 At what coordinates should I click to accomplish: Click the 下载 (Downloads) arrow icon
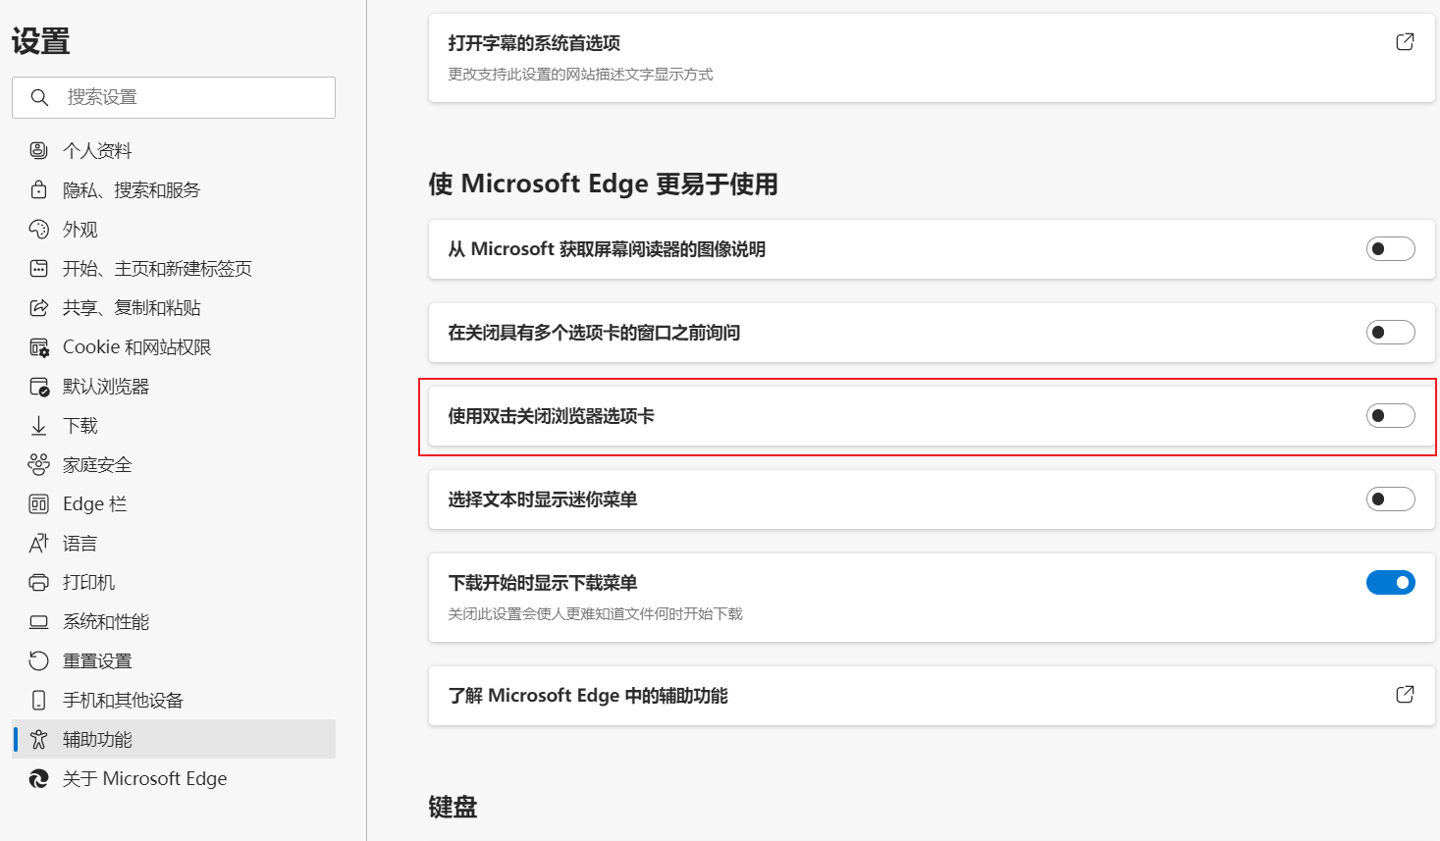pos(37,424)
